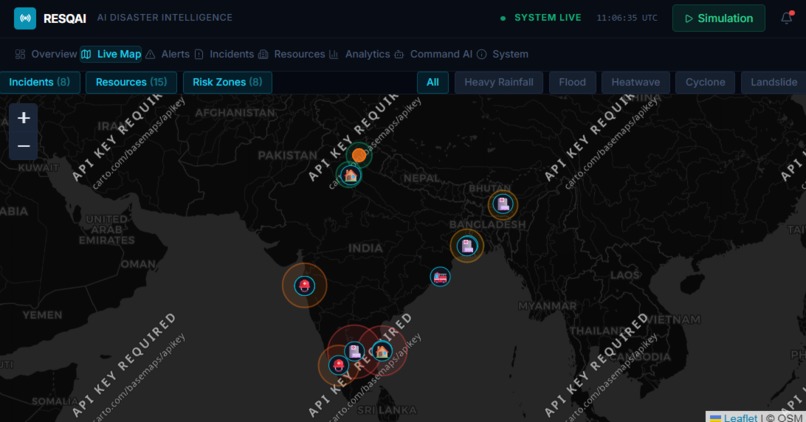
Task: Open the System tab
Action: click(503, 54)
